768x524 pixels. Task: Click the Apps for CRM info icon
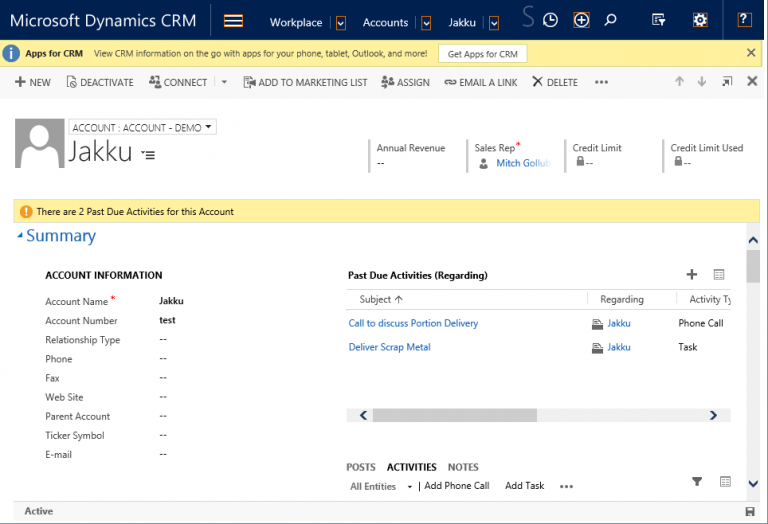coord(11,53)
